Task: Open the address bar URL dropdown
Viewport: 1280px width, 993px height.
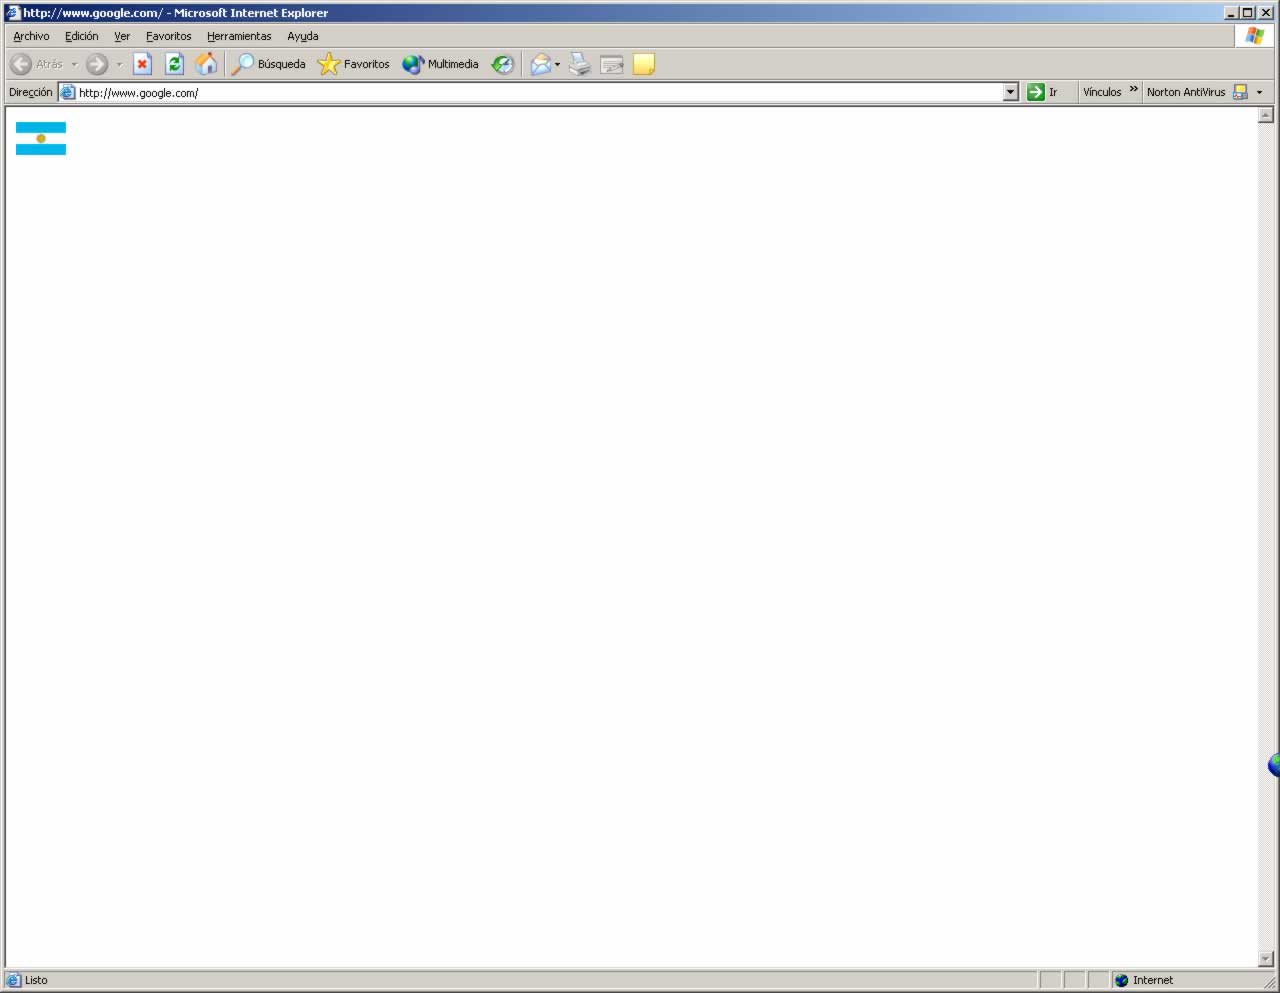Action: [1010, 92]
